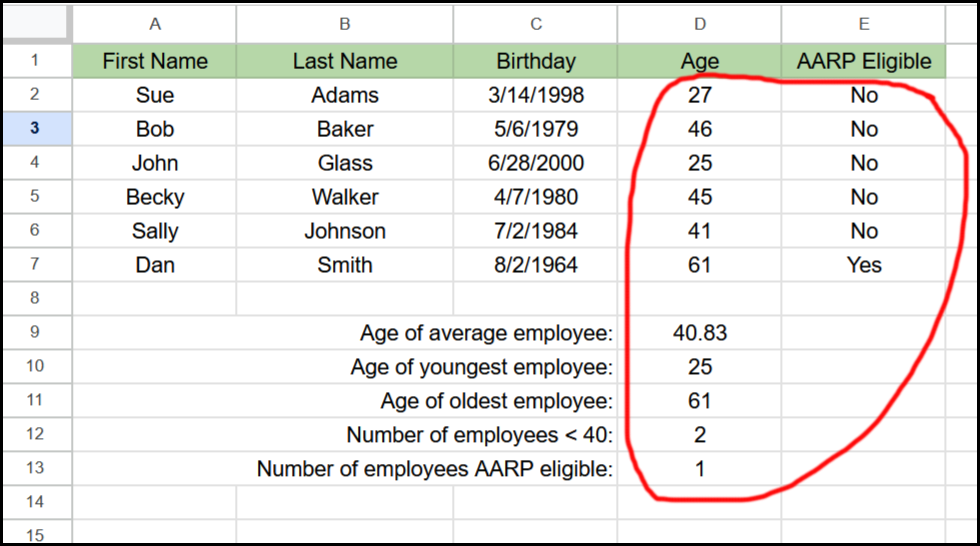Select the AARP eligible count cell in row 13
This screenshot has height=546, width=980.
[699, 469]
